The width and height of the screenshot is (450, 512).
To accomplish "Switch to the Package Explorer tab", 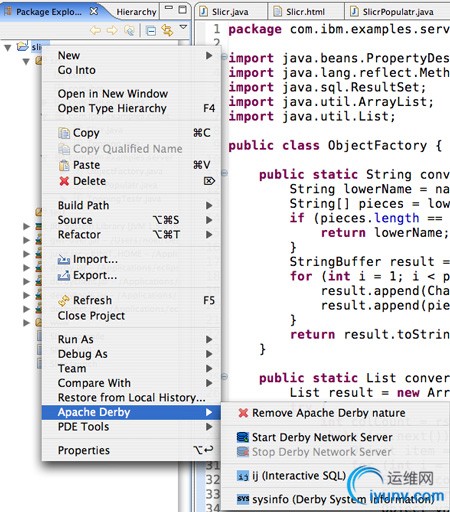I will [x=49, y=12].
